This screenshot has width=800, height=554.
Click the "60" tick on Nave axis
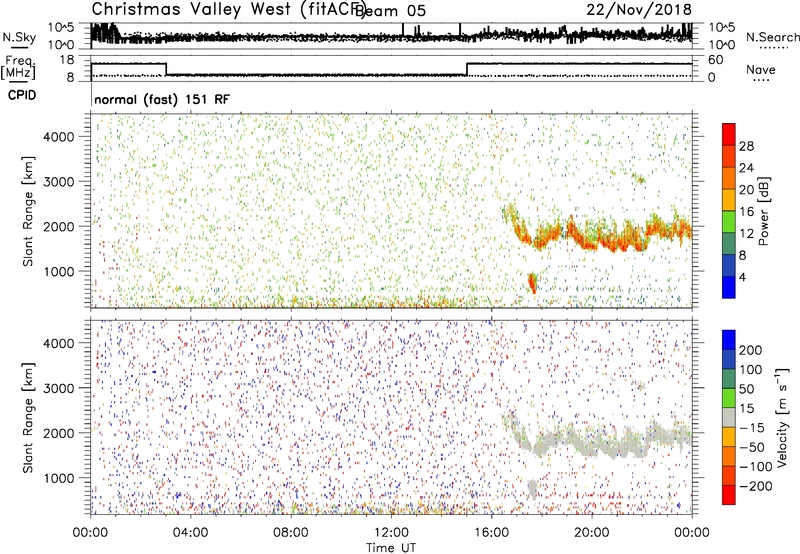coord(715,60)
